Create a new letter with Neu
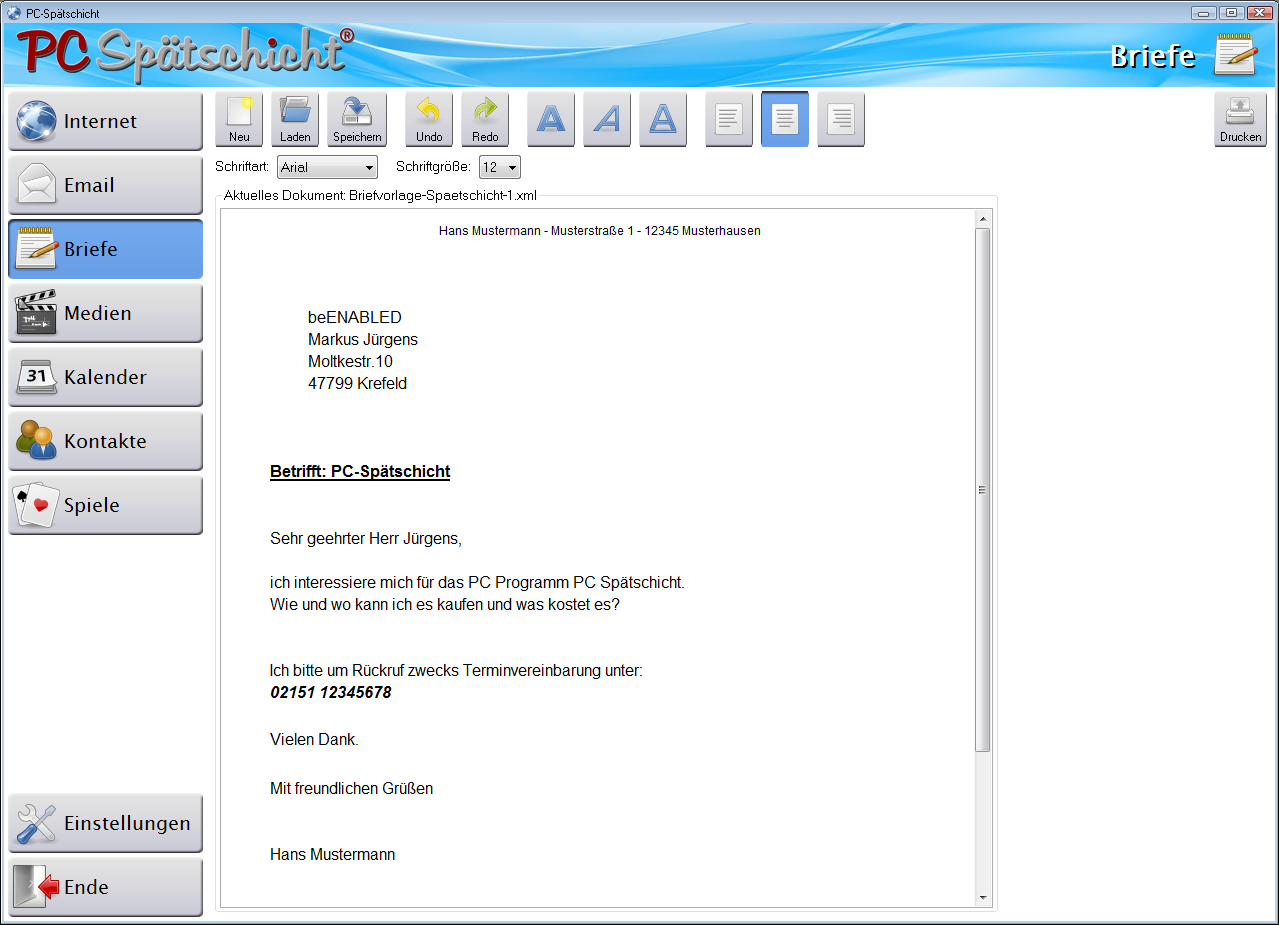This screenshot has width=1279, height=925. [x=239, y=119]
